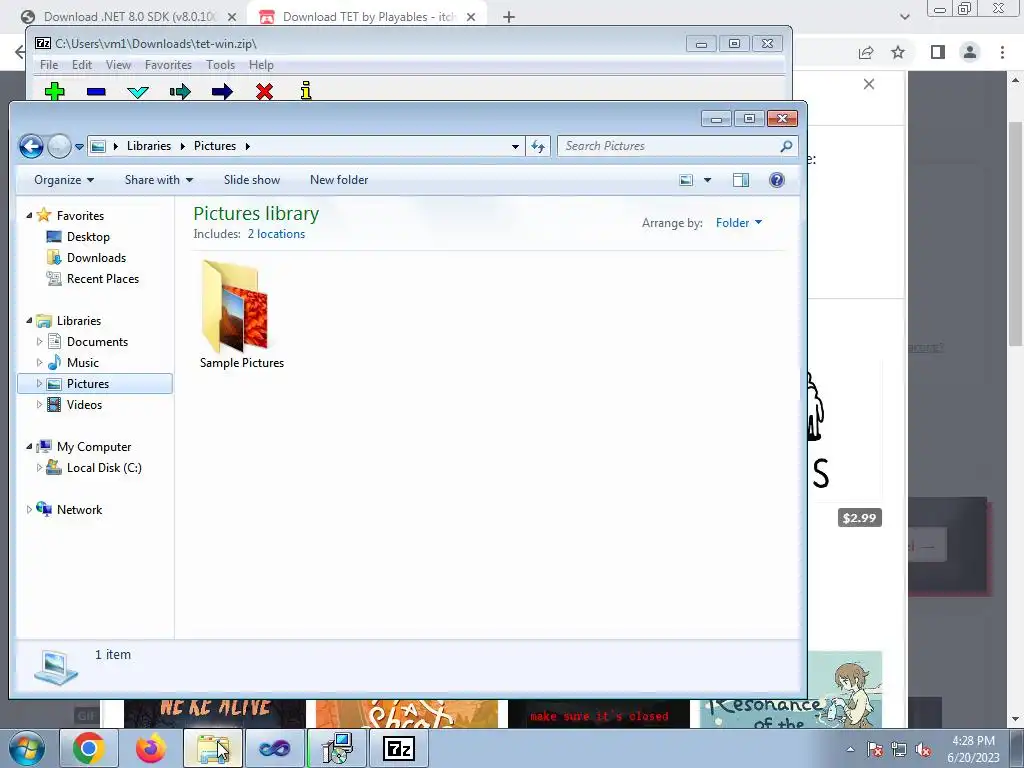The width and height of the screenshot is (1024, 768).
Task: Collapse the My Computer tree section
Action: pyautogui.click(x=29, y=447)
